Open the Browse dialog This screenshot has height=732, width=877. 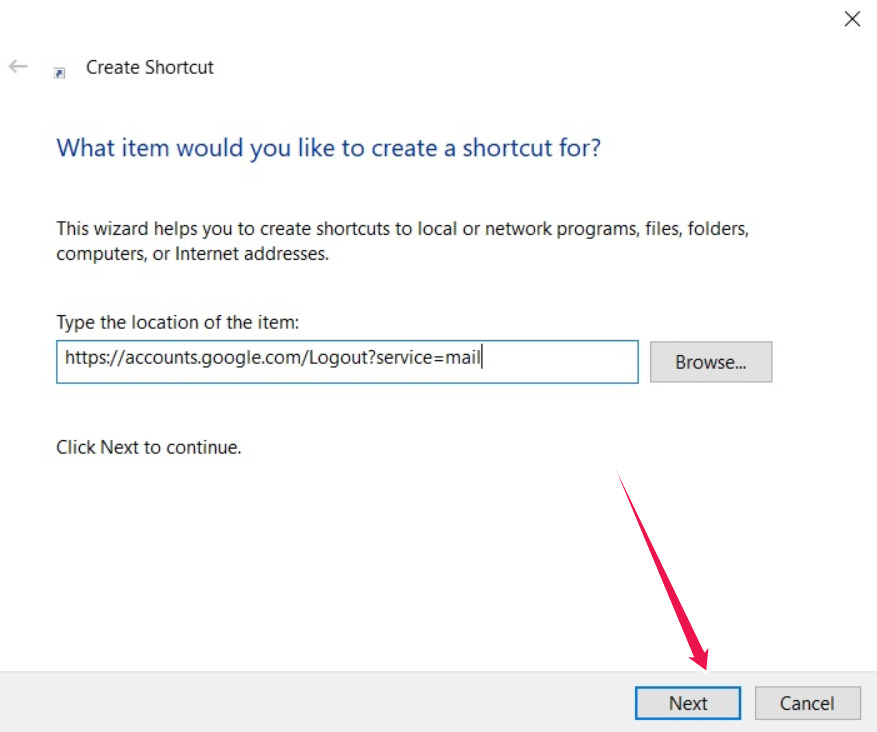710,362
